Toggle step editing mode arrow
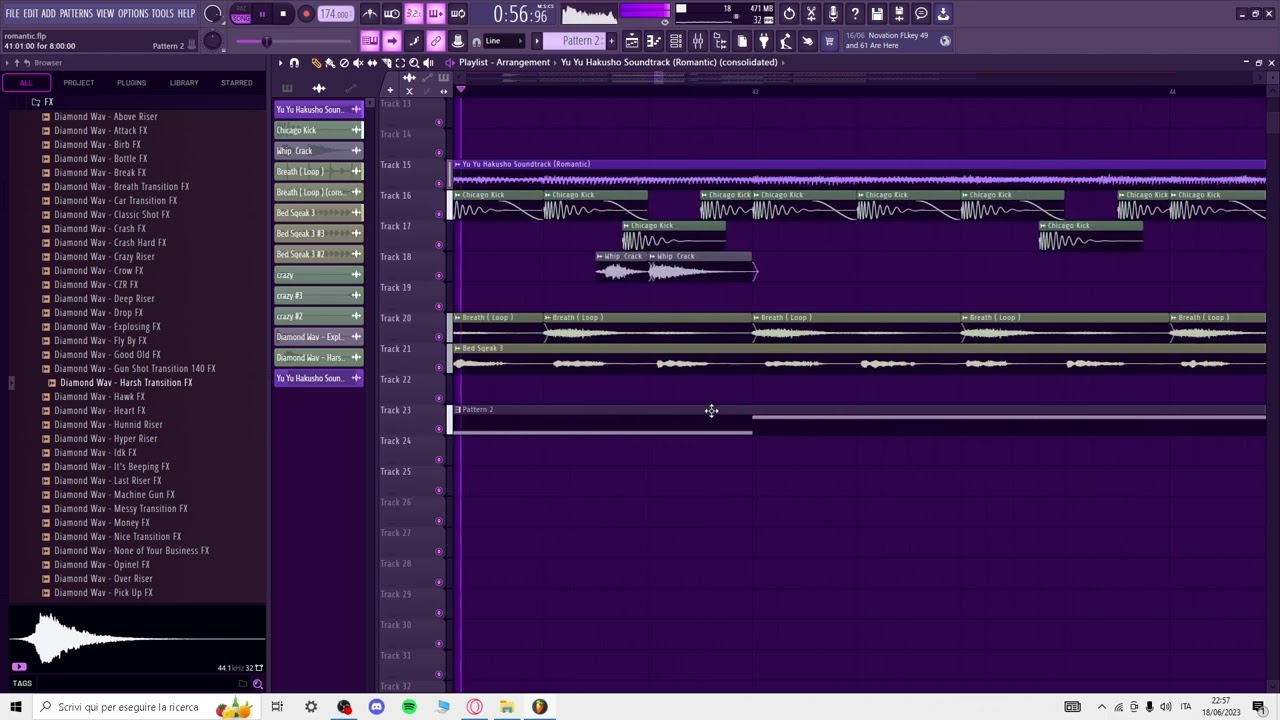The width and height of the screenshot is (1280, 720). coord(391,41)
